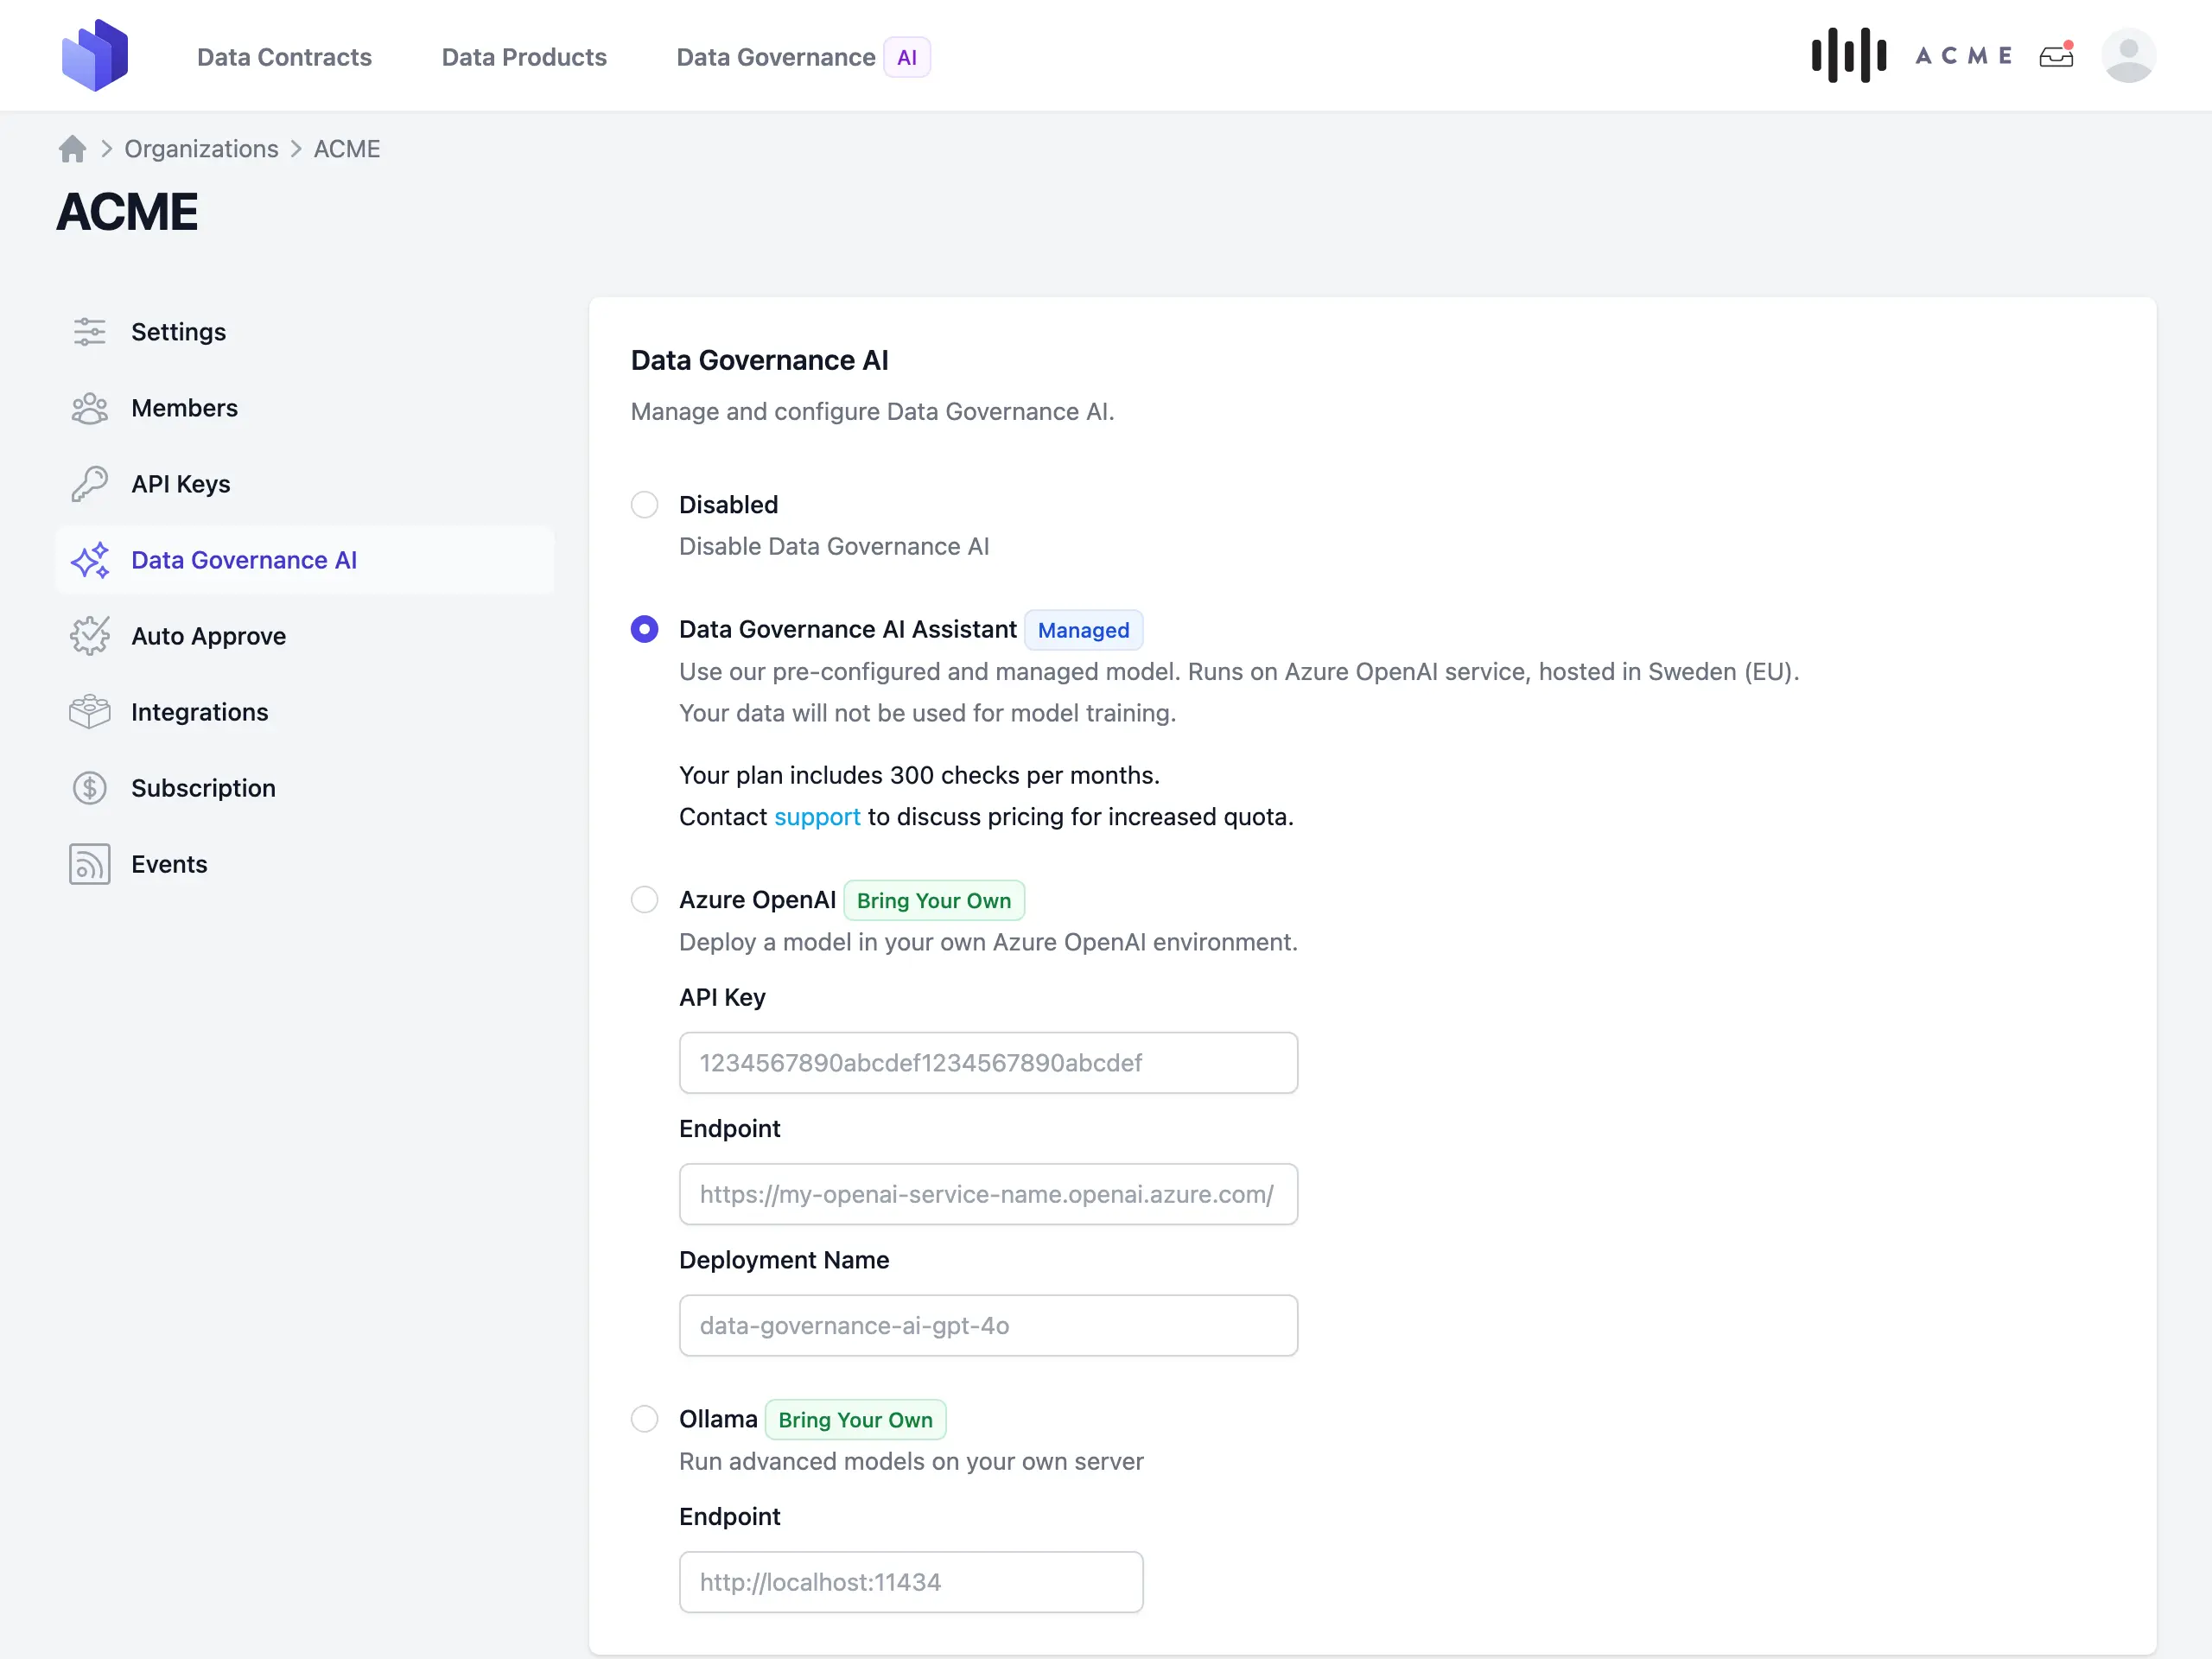
Task: Click the Azure OpenAI Bring Your Own badge
Action: tap(934, 900)
